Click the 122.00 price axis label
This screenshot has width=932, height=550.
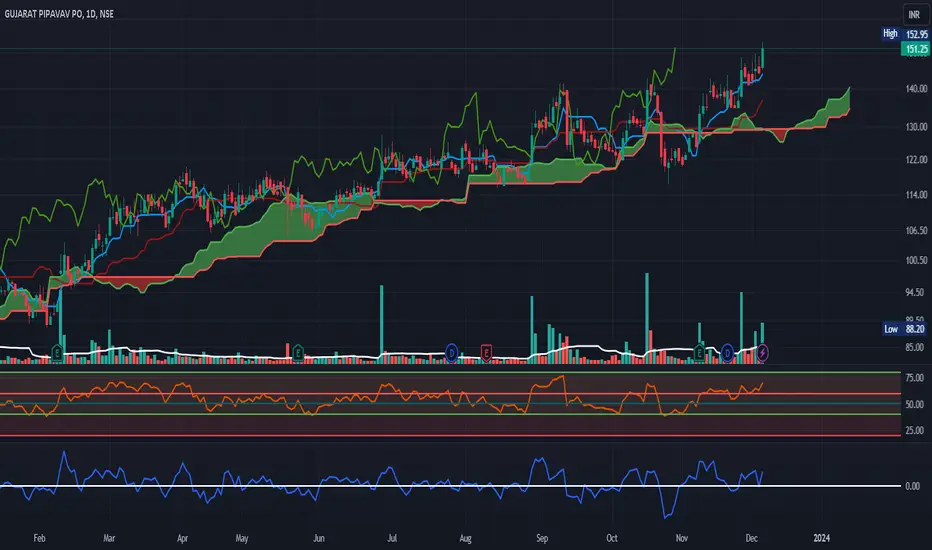point(916,159)
